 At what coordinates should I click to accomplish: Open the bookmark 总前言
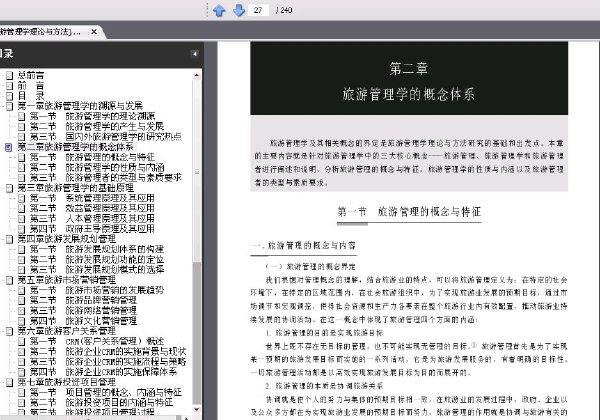coord(31,75)
